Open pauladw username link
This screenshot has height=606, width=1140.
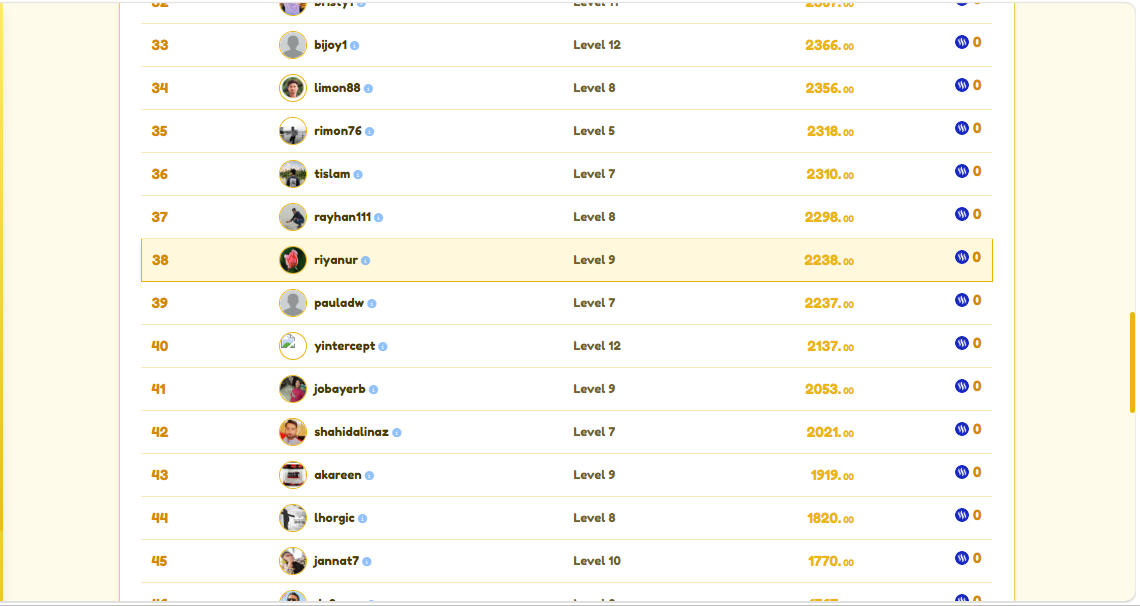point(339,303)
